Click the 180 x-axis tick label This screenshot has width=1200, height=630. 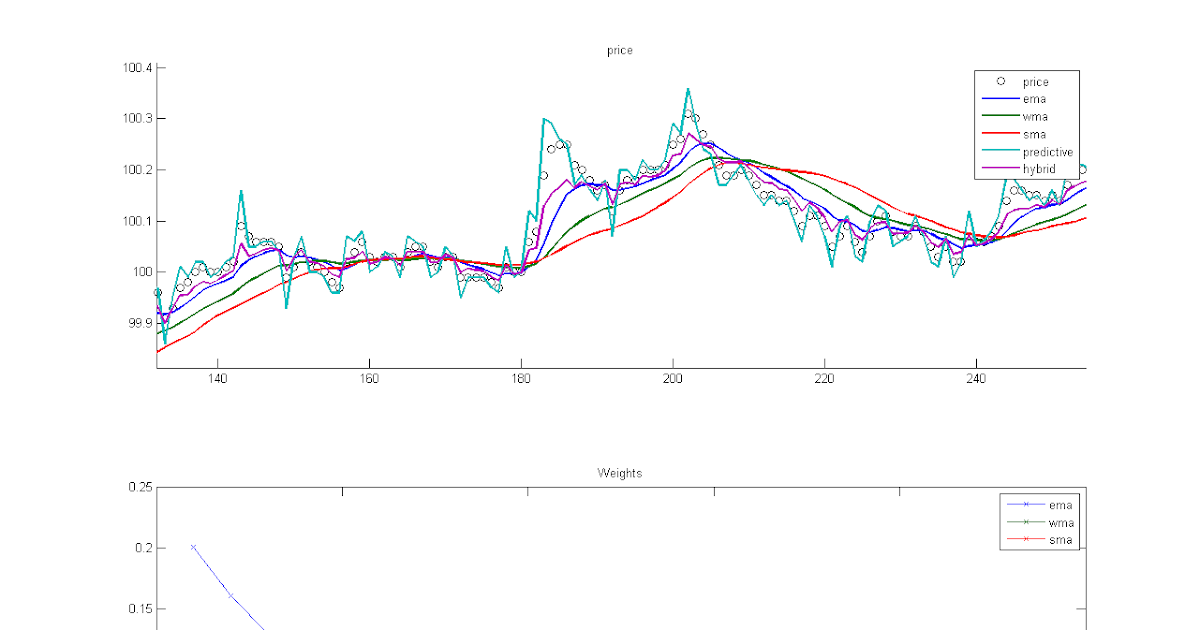point(521,379)
